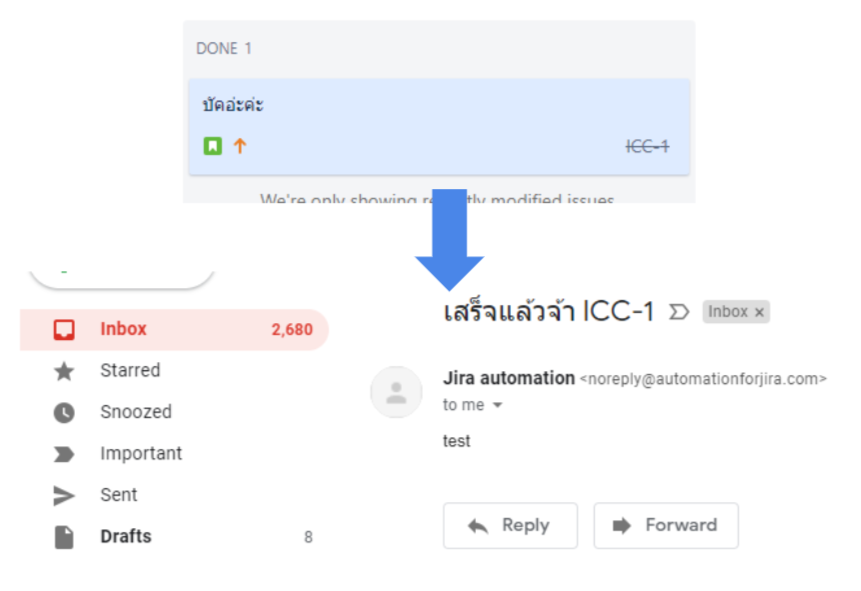Click the sender avatar of Jira automation
The height and width of the screenshot is (591, 861).
click(x=396, y=392)
